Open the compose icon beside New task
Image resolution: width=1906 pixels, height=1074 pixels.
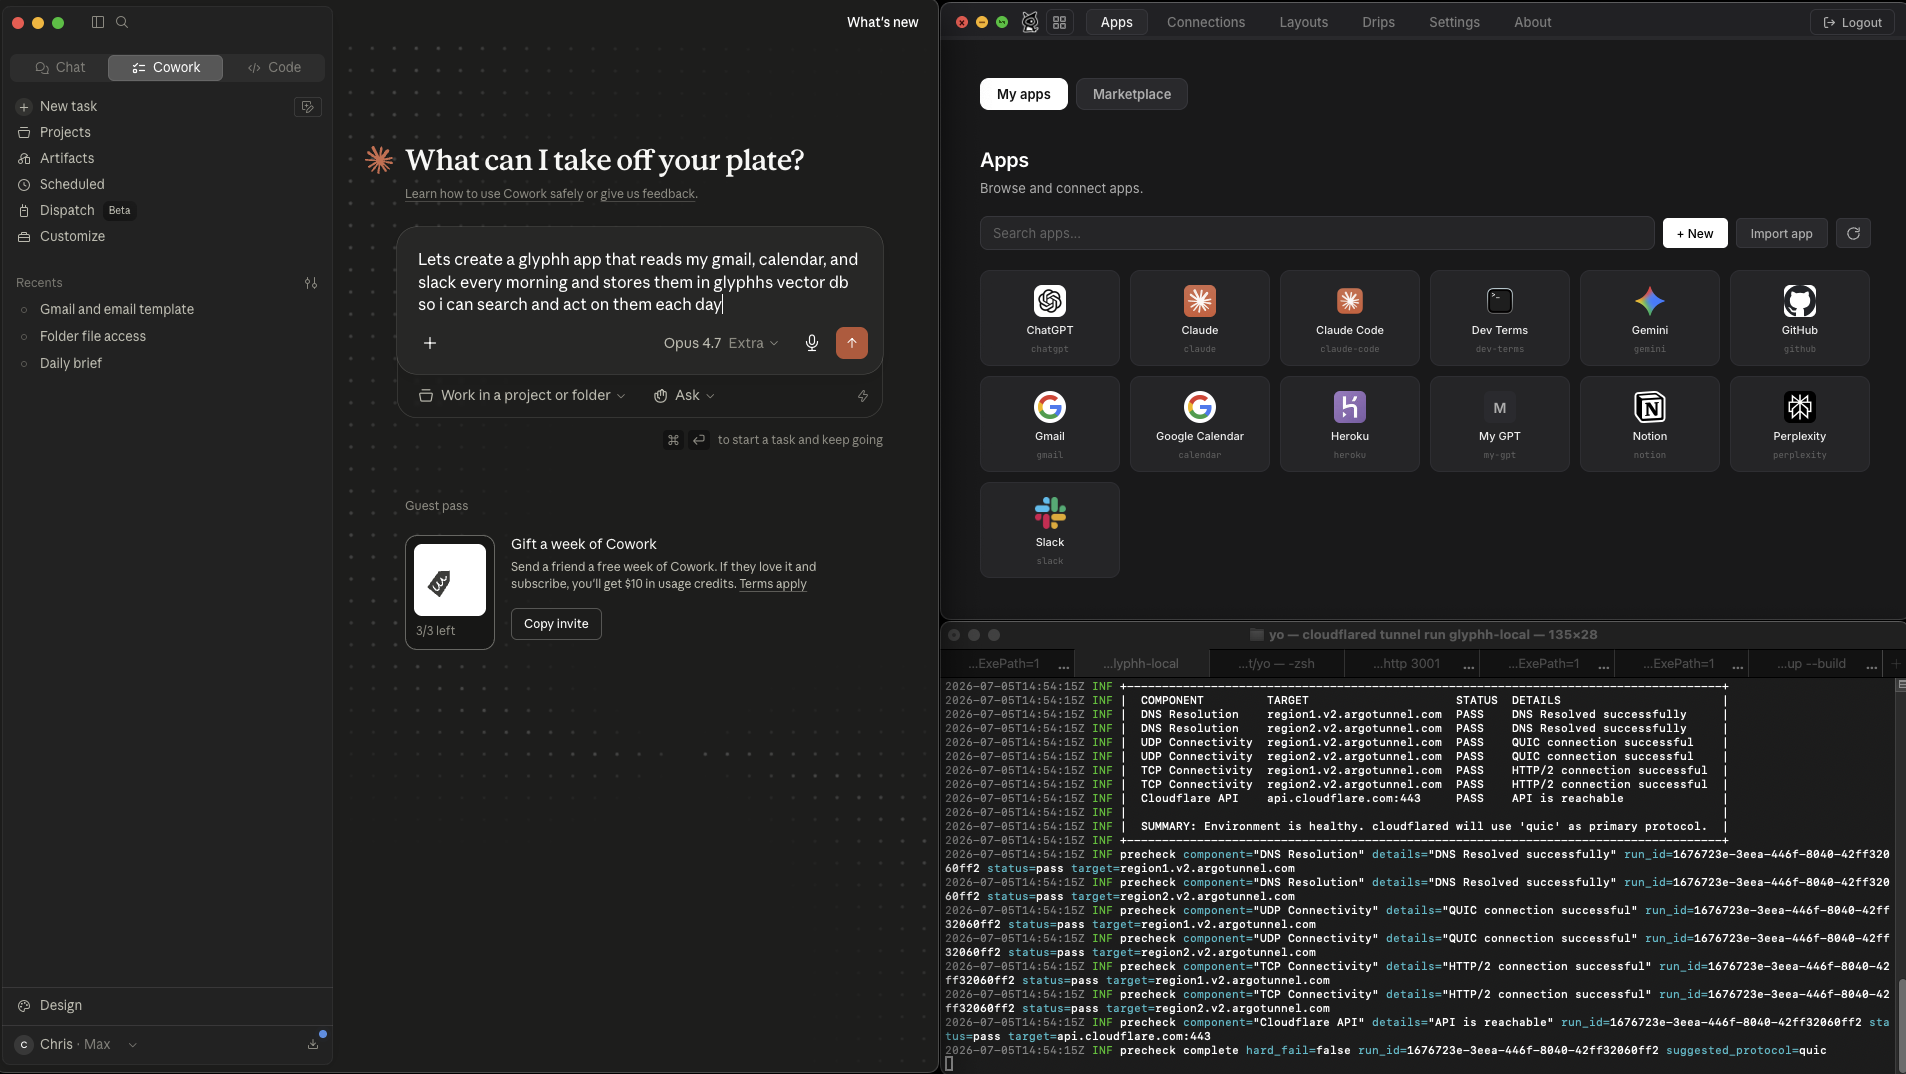click(308, 107)
